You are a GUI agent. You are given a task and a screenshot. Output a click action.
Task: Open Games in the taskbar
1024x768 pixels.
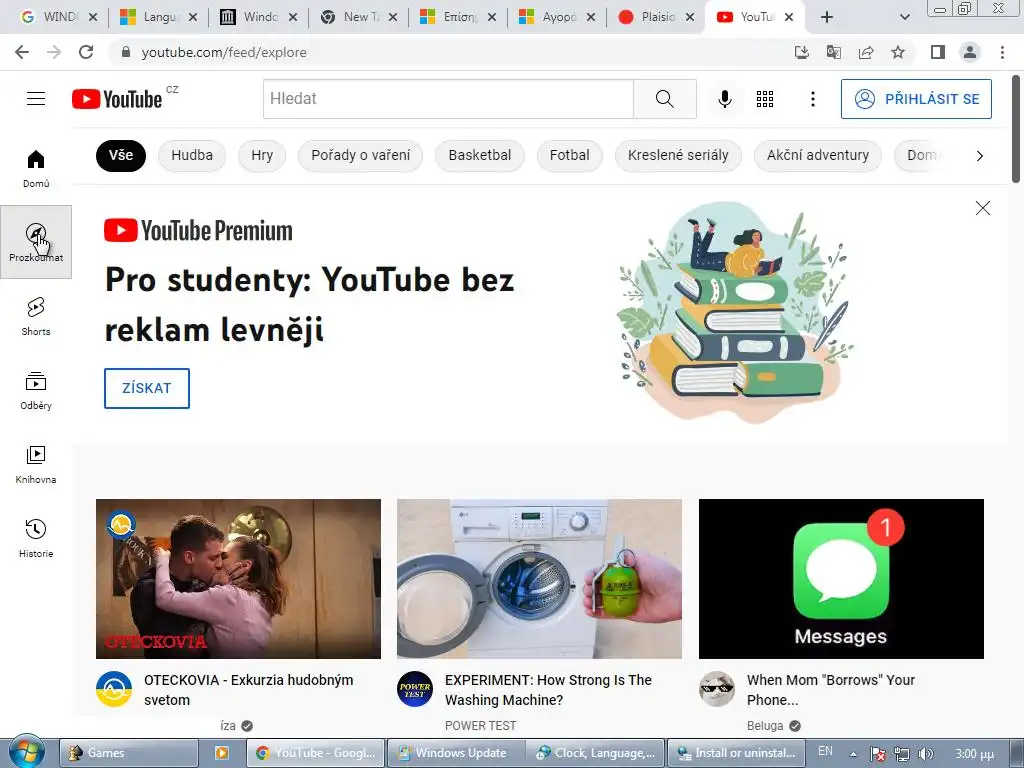(129, 753)
